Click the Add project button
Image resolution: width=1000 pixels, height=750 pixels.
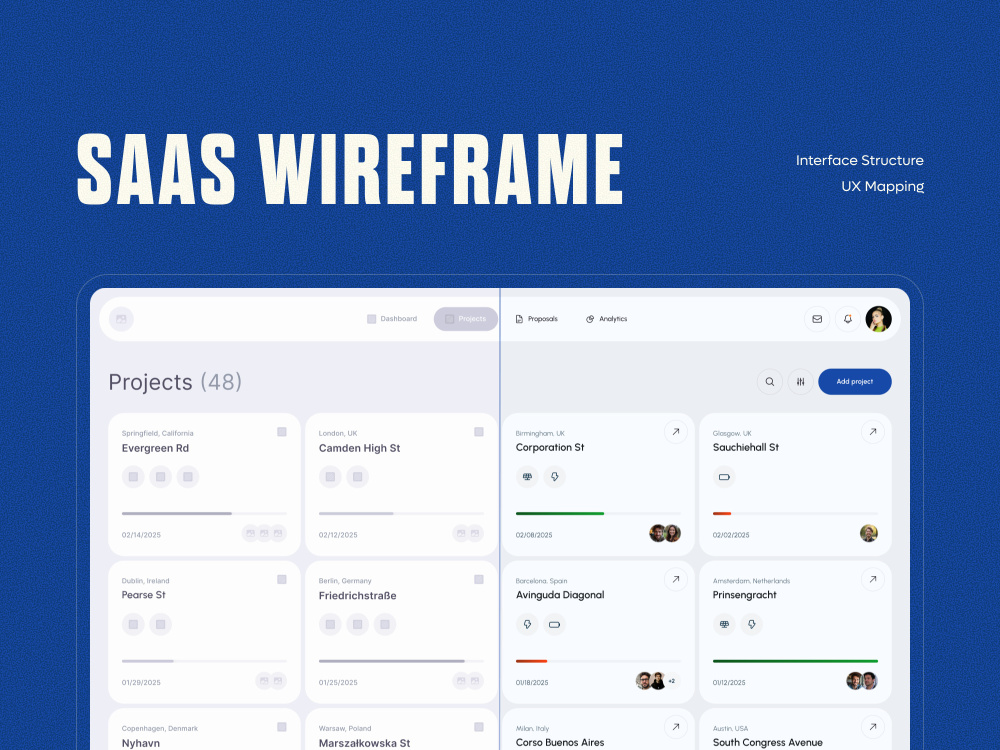(855, 381)
